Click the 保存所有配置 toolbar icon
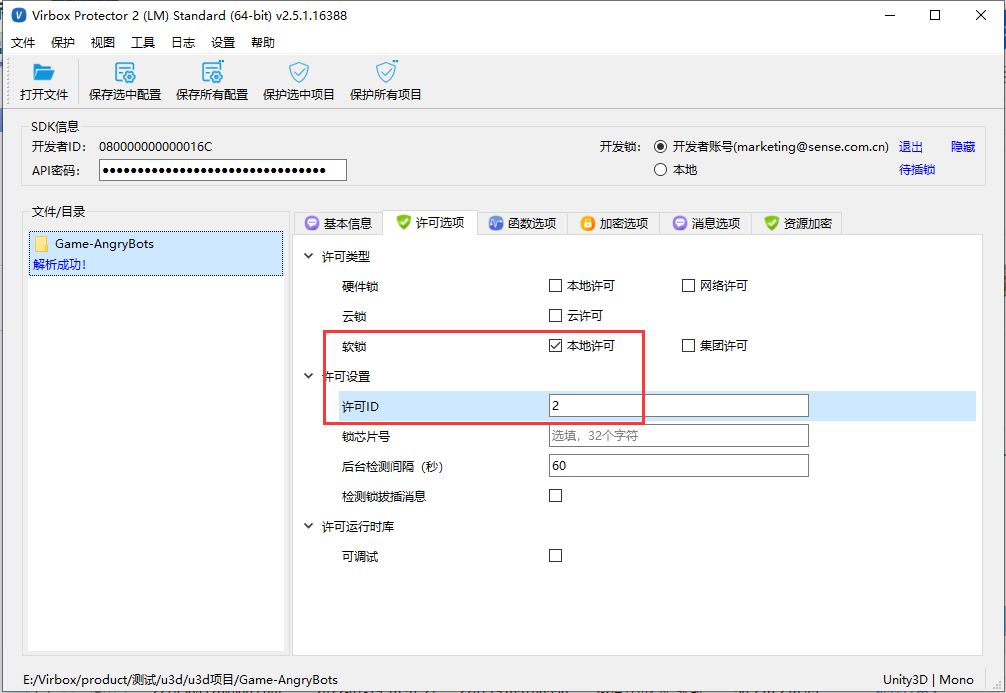This screenshot has height=693, width=1006. [x=212, y=72]
